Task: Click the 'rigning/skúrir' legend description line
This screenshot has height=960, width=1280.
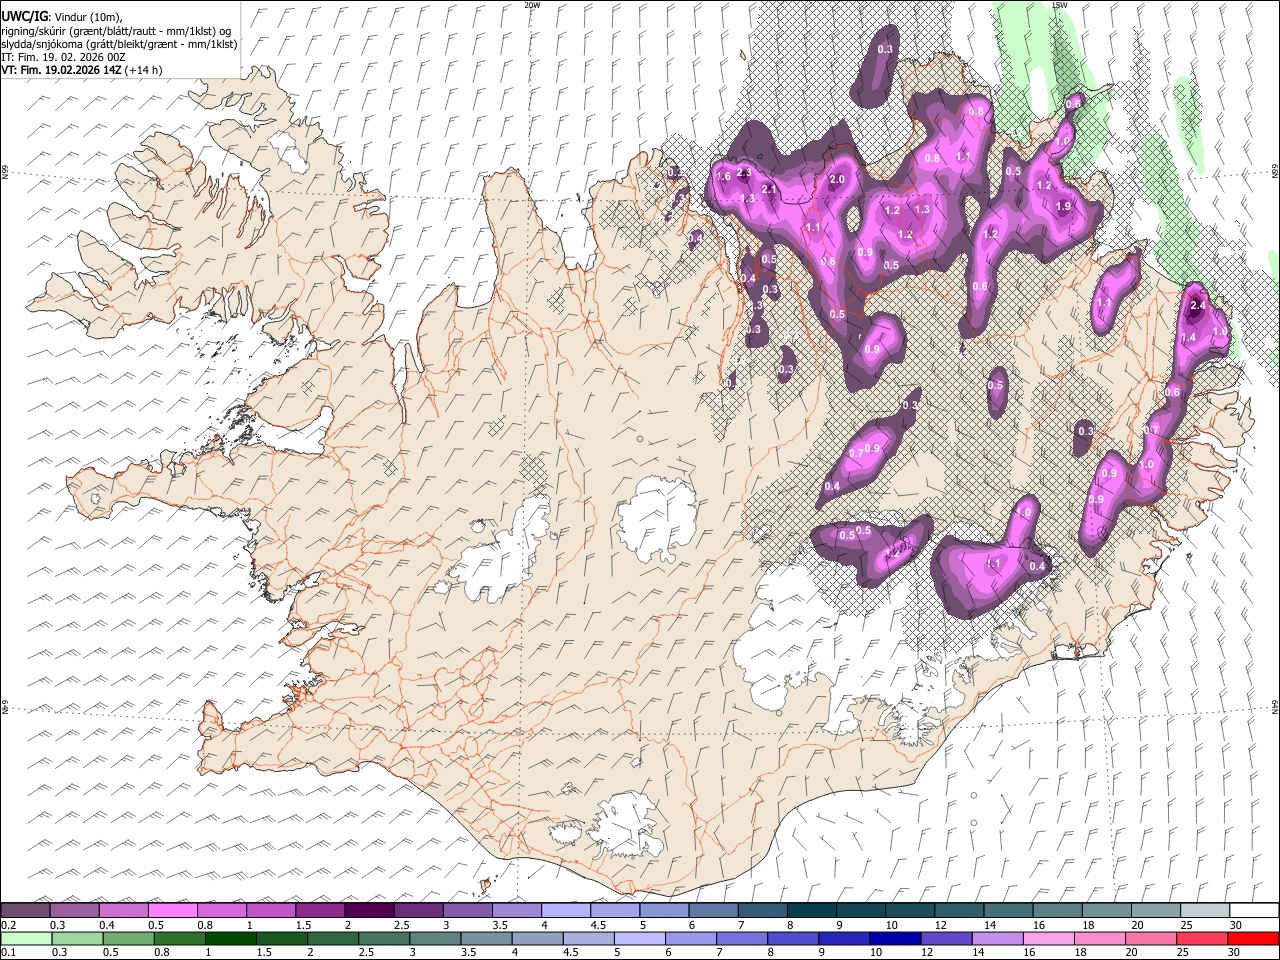Action: click(x=116, y=31)
